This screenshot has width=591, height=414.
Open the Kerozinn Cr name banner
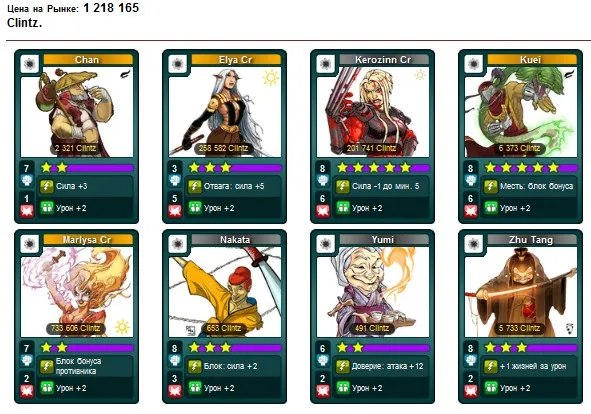384,60
